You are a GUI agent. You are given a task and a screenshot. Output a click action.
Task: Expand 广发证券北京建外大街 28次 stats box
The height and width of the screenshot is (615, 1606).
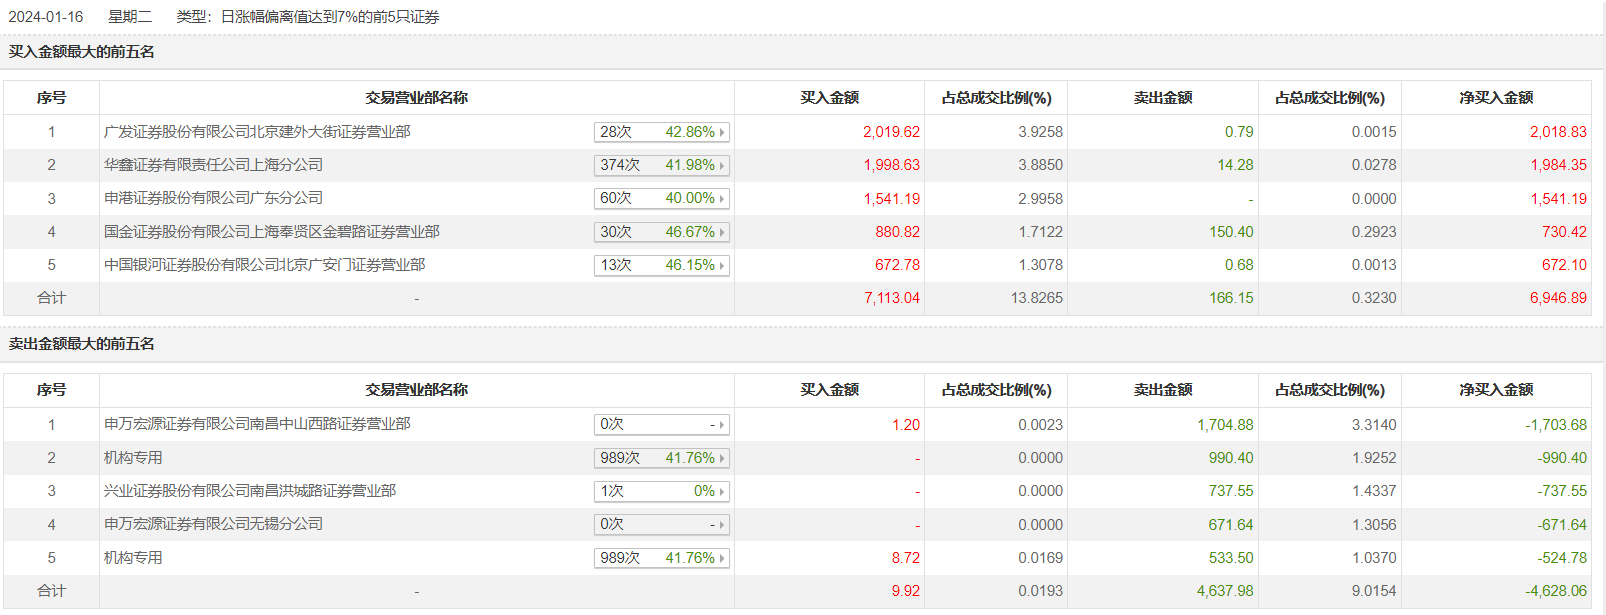click(661, 132)
